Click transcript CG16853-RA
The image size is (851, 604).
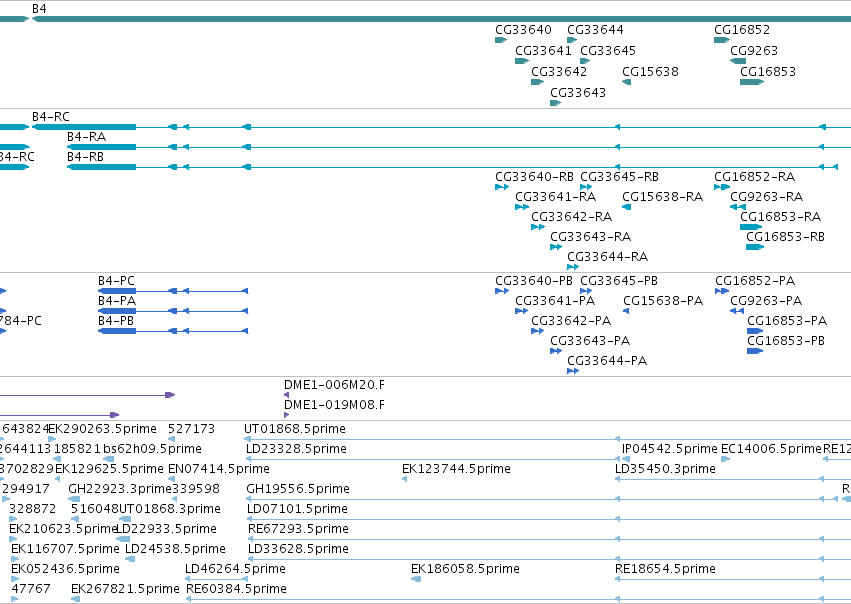tap(780, 217)
